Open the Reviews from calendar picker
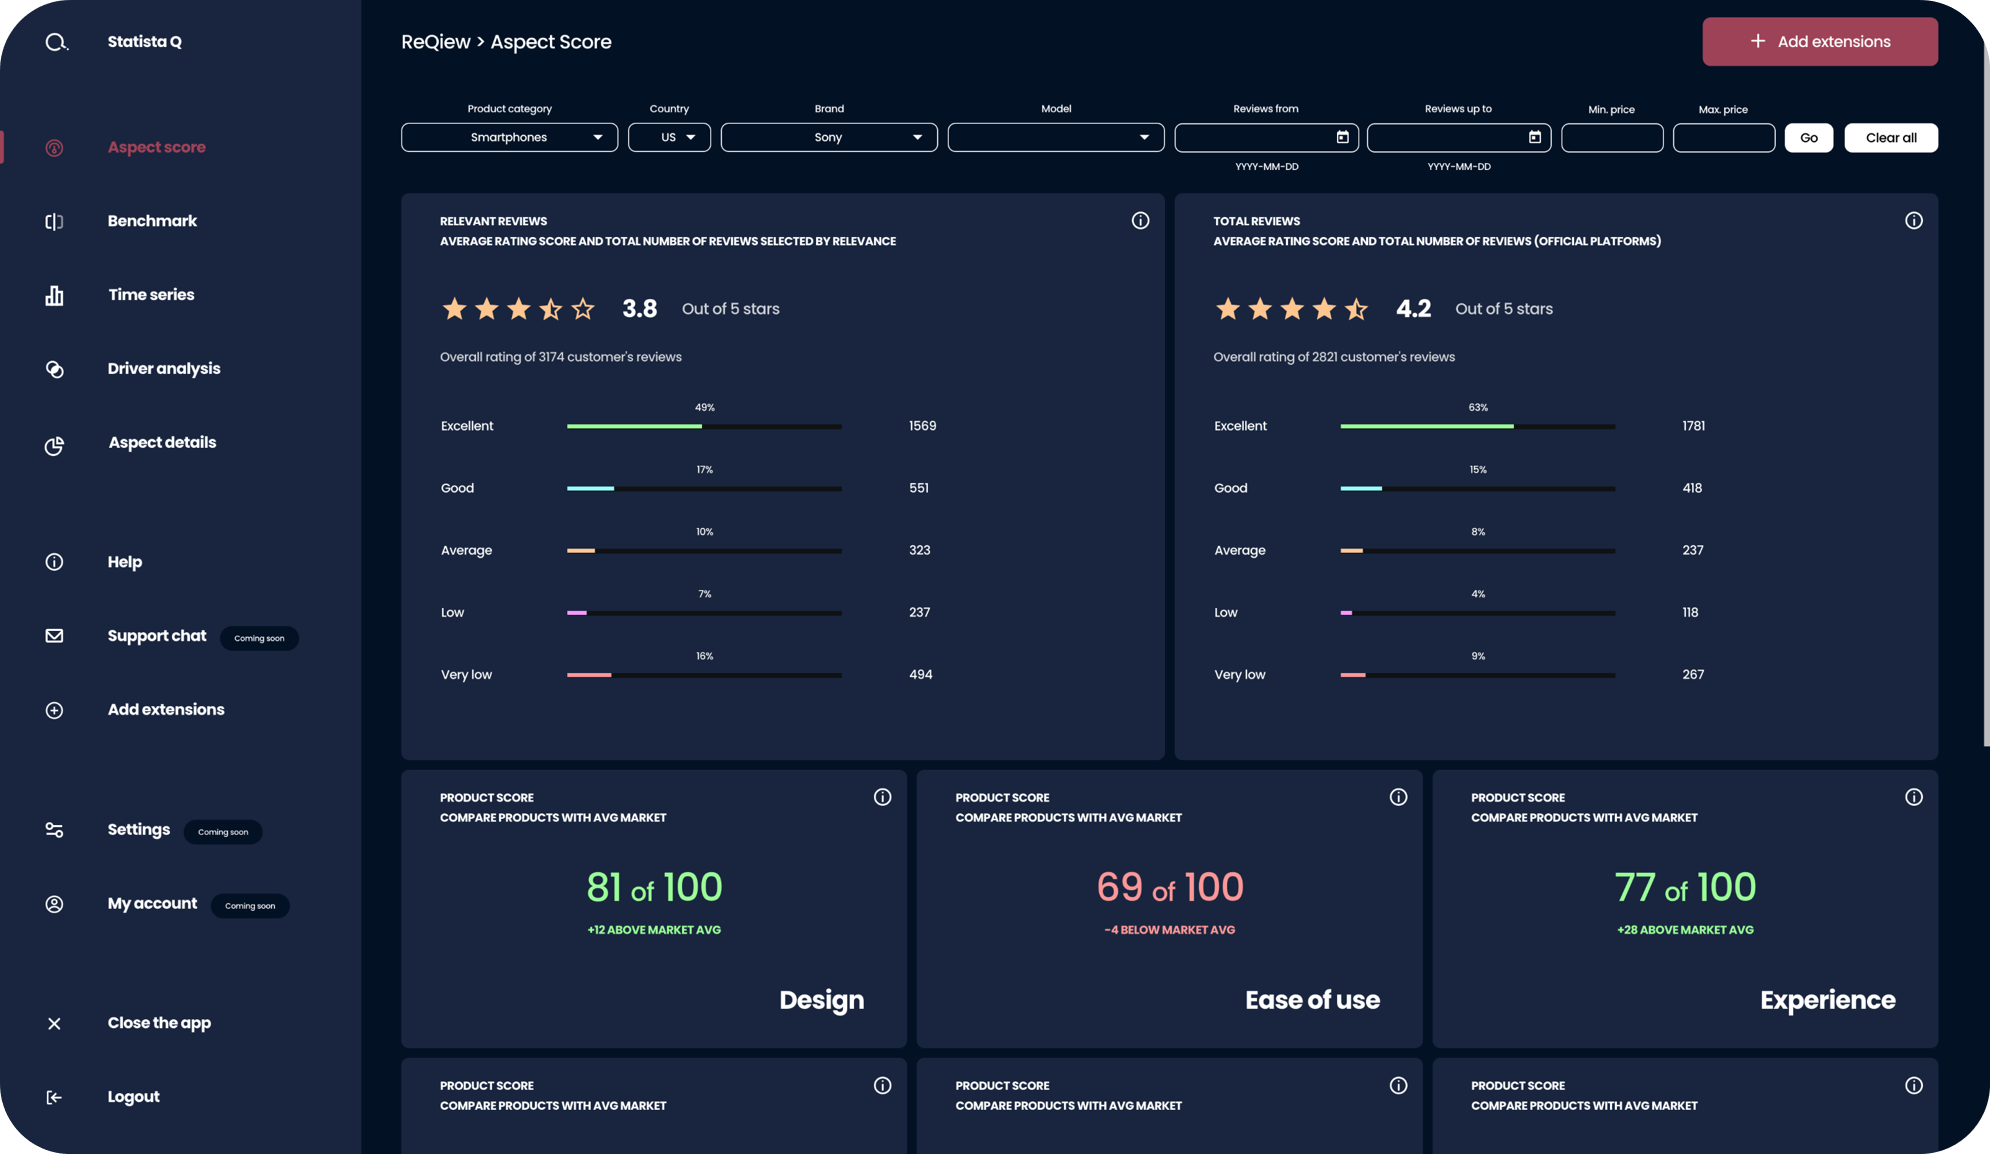The width and height of the screenshot is (1990, 1154). point(1342,137)
